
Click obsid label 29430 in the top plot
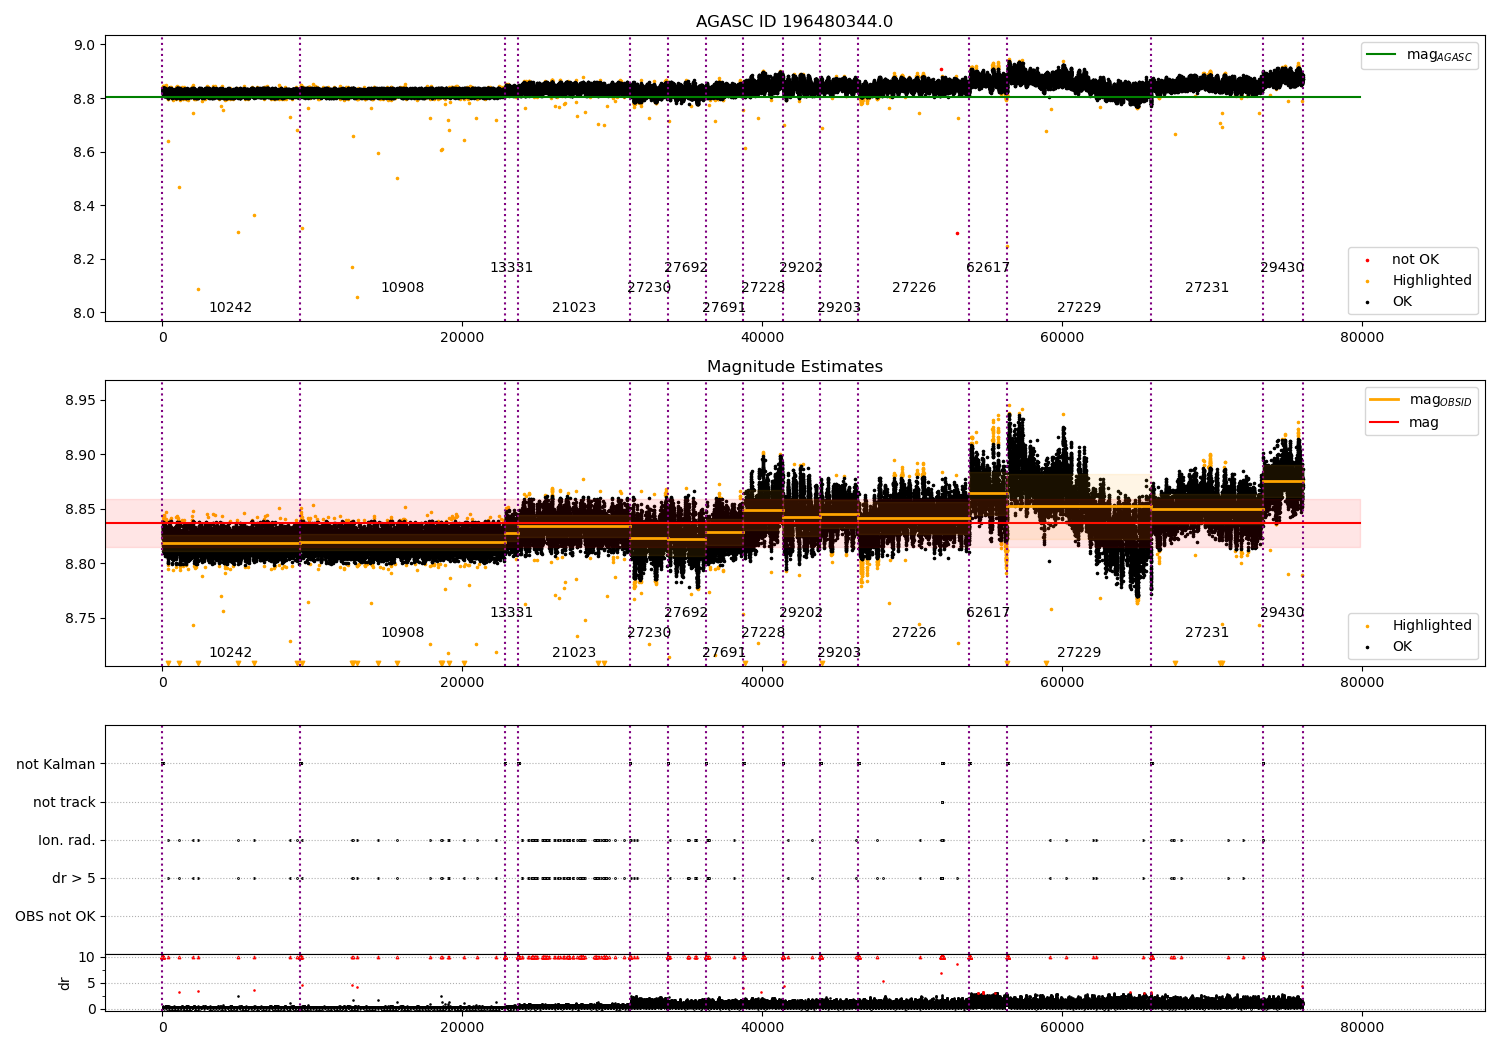[1282, 268]
